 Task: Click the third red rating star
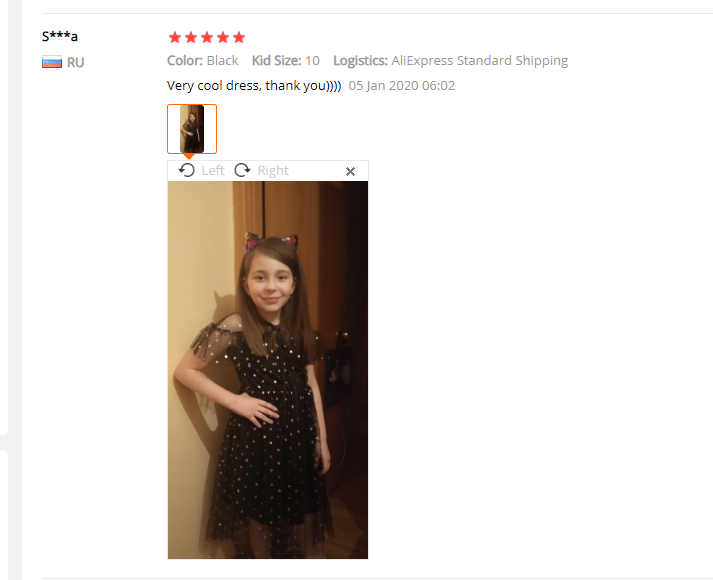click(x=207, y=37)
